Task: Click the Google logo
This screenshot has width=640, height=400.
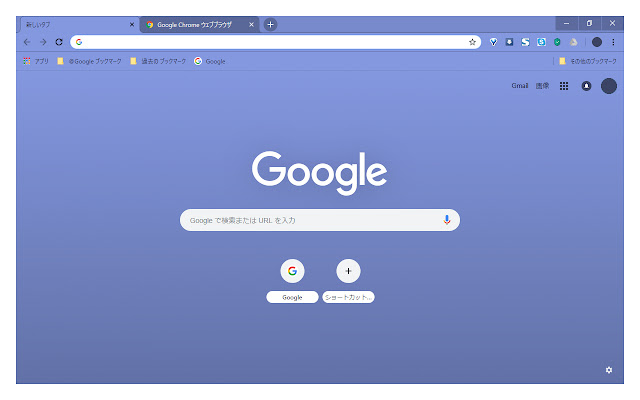Action: click(x=319, y=173)
